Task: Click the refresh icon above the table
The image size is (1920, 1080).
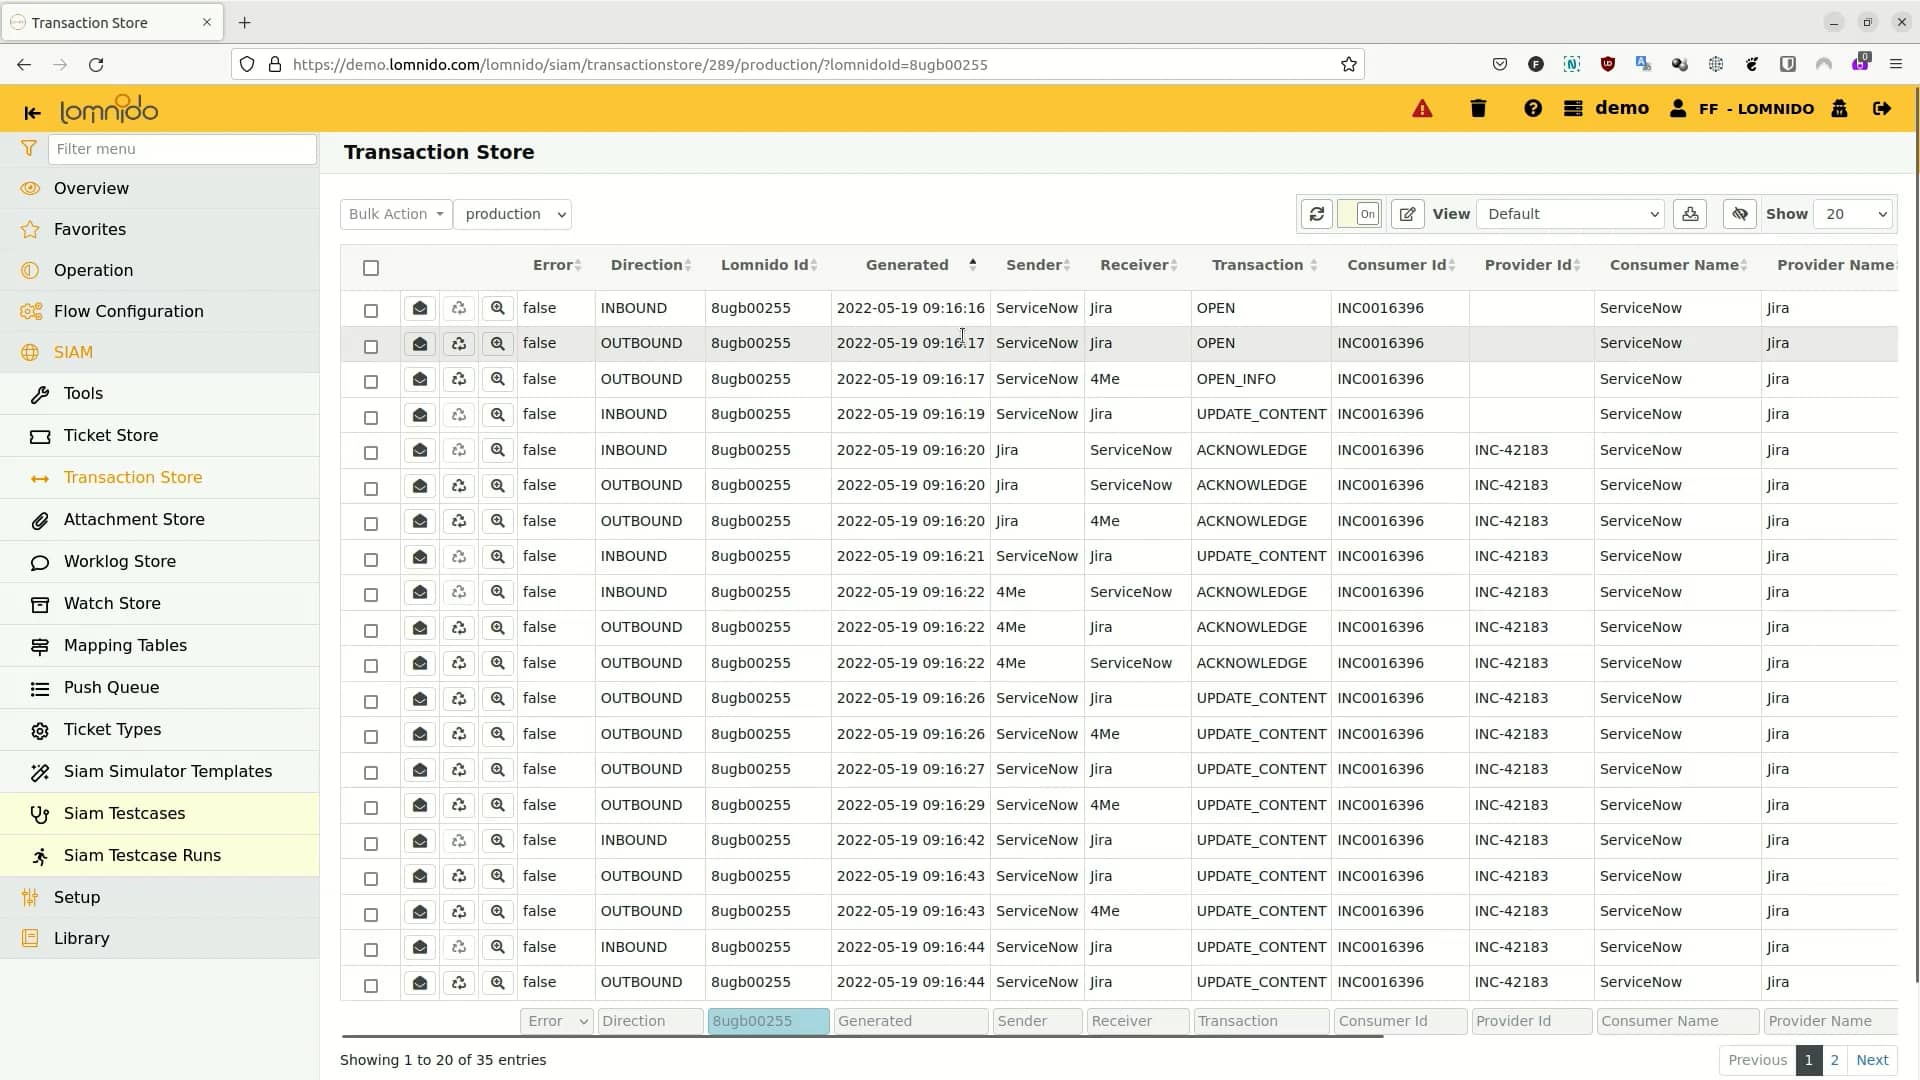Action: click(x=1317, y=213)
